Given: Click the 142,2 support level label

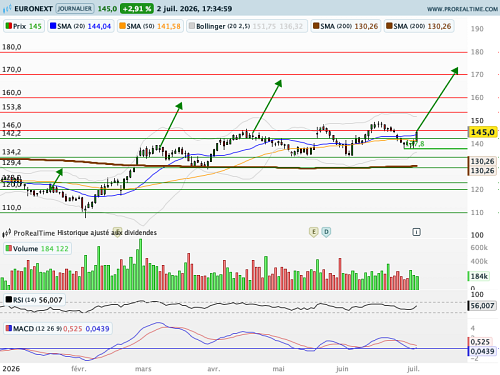Looking at the screenshot, I should (x=12, y=133).
